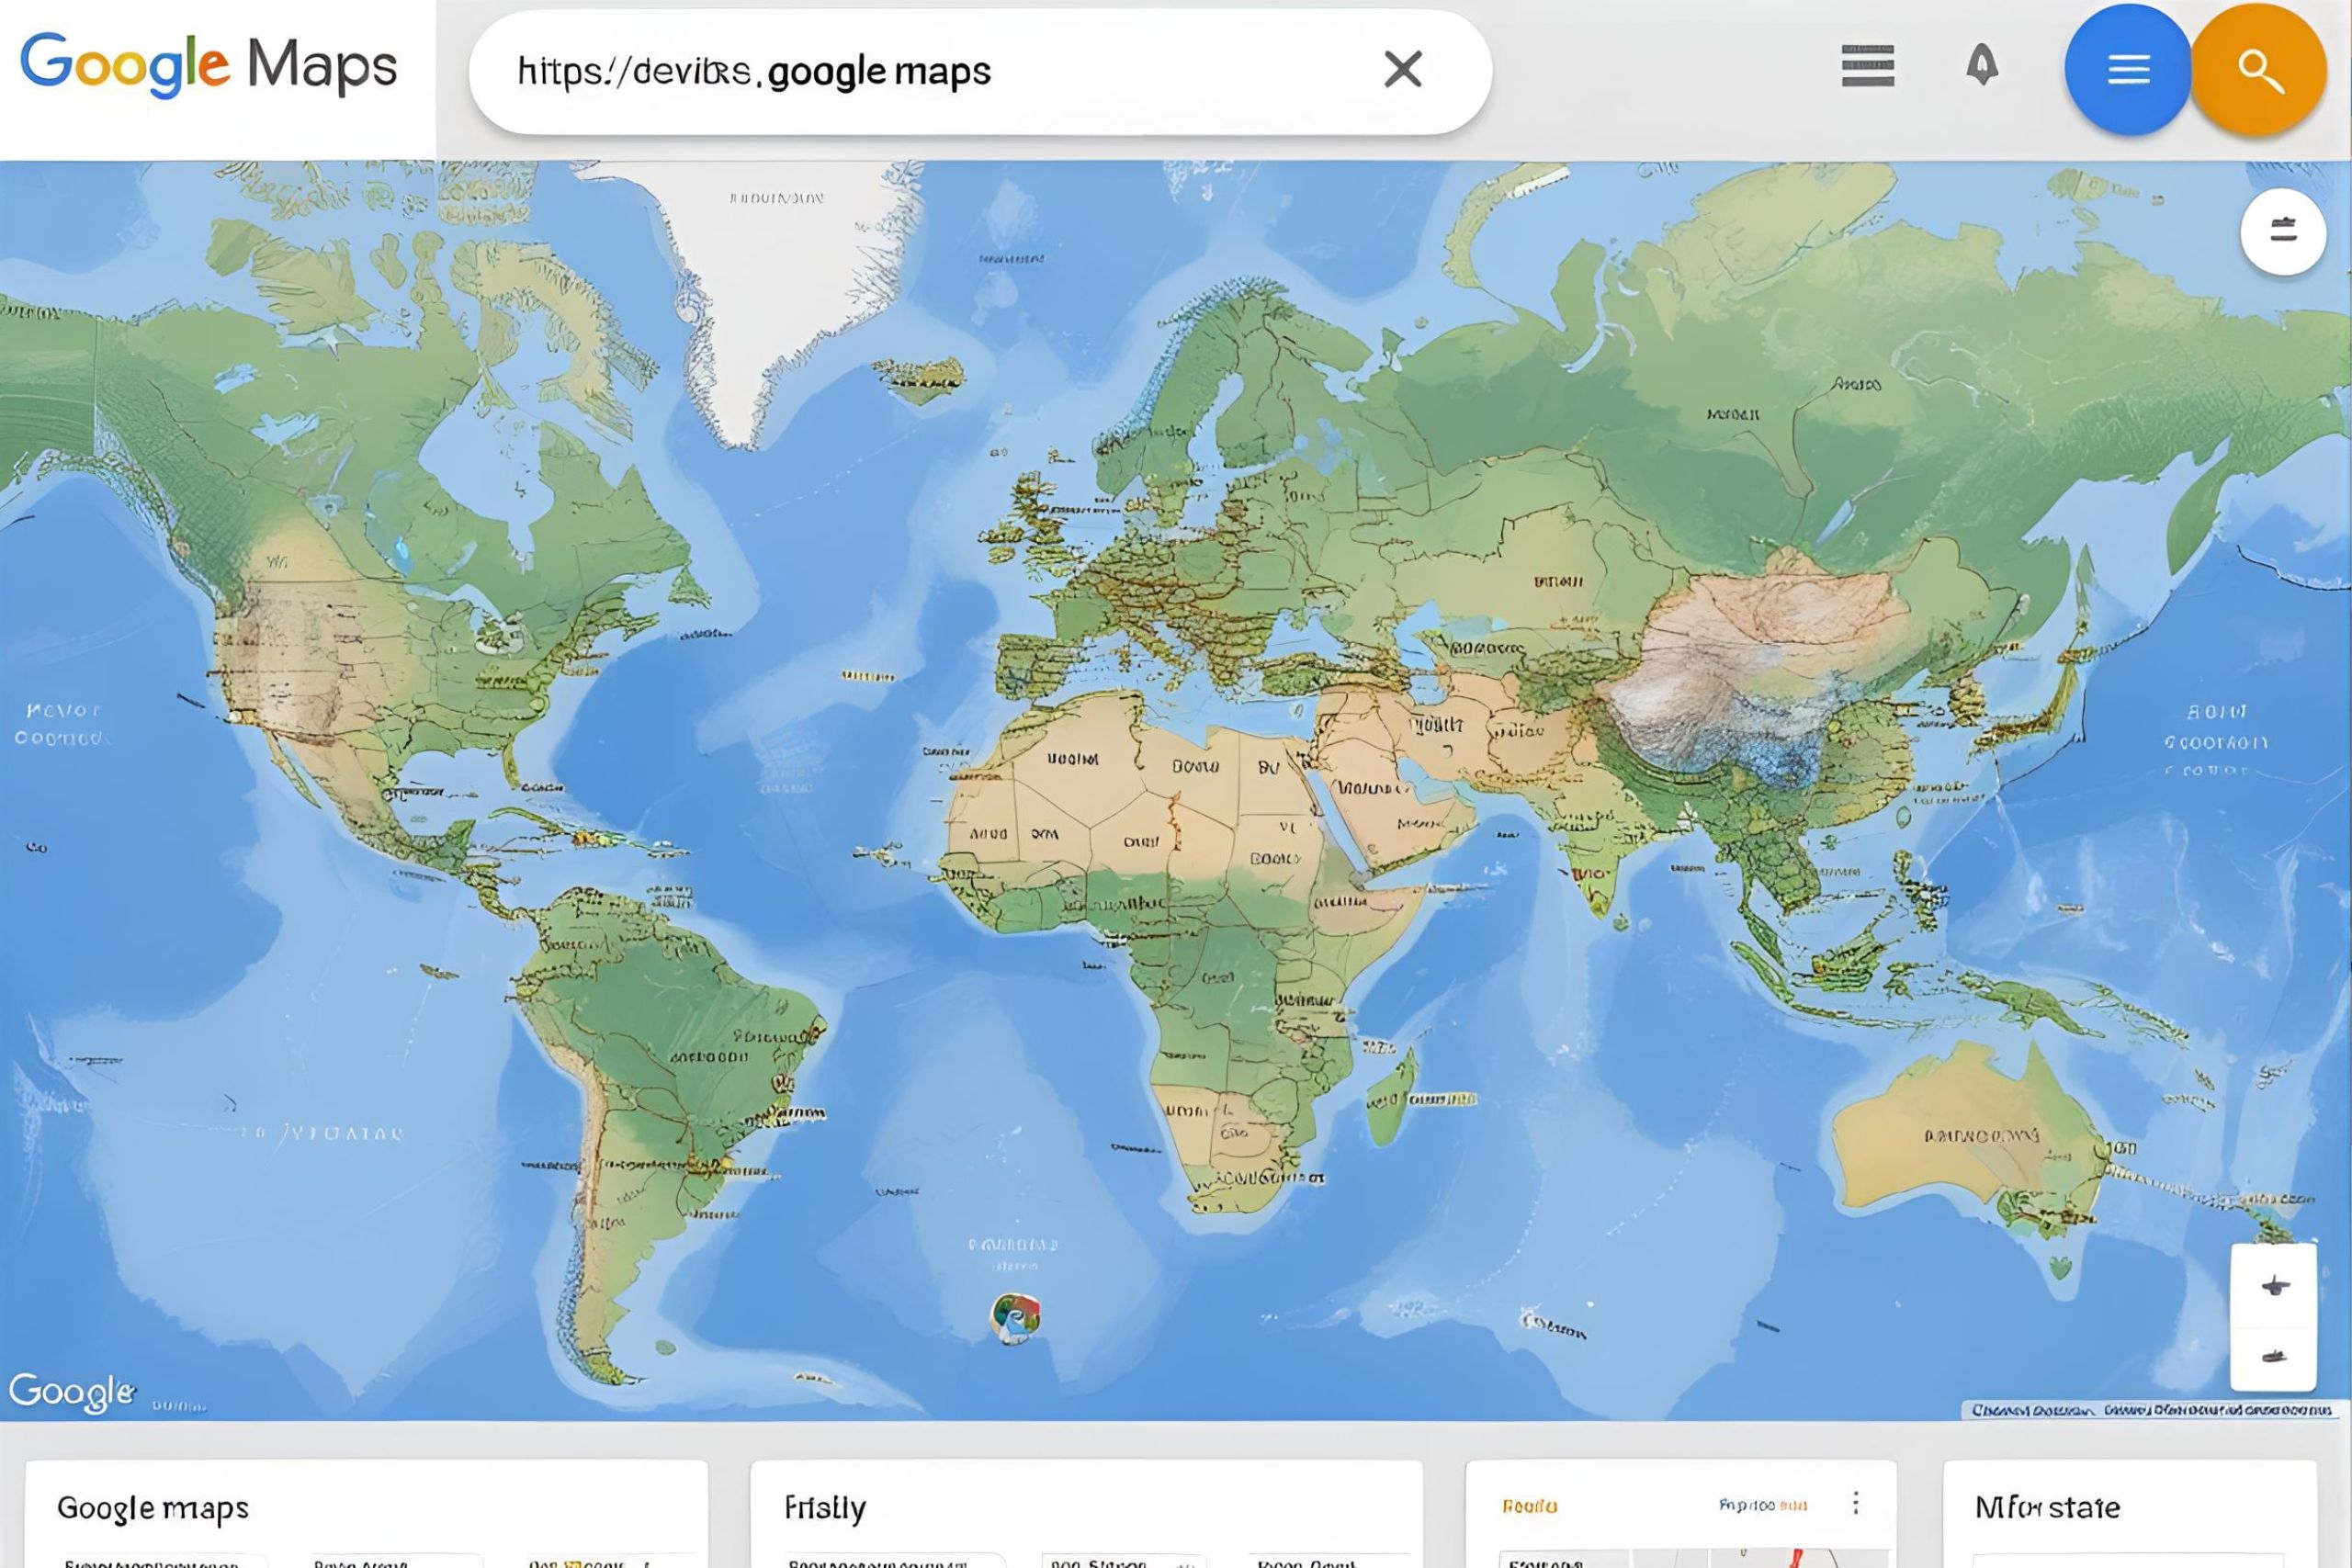Open the gray hamburger menu
This screenshot has width=2352, height=1568.
tap(1867, 66)
